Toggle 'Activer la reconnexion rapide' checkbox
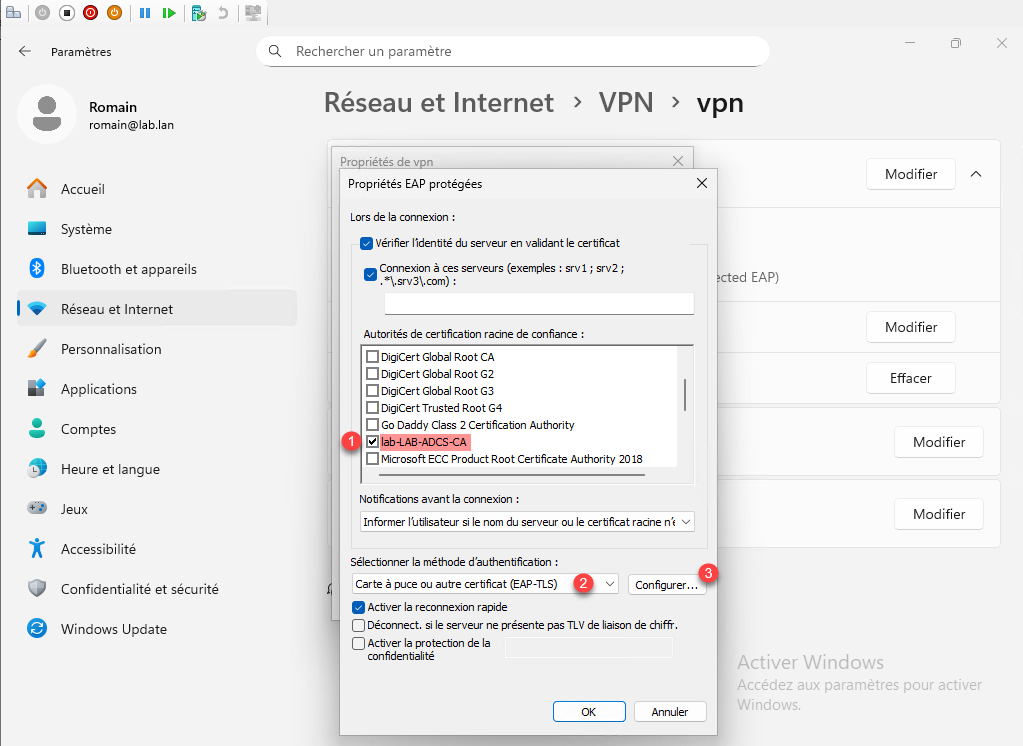This screenshot has height=746, width=1023. (359, 607)
